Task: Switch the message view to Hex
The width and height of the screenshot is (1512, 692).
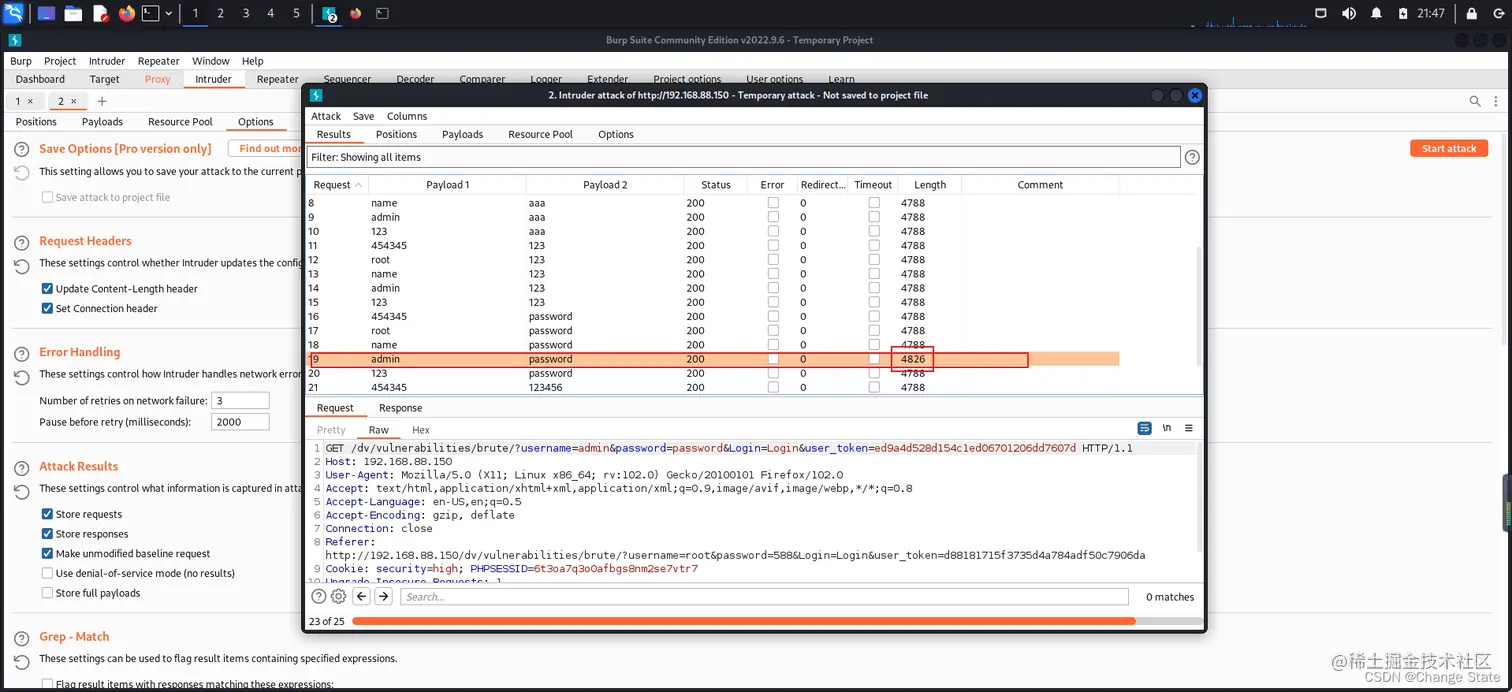Action: point(421,430)
